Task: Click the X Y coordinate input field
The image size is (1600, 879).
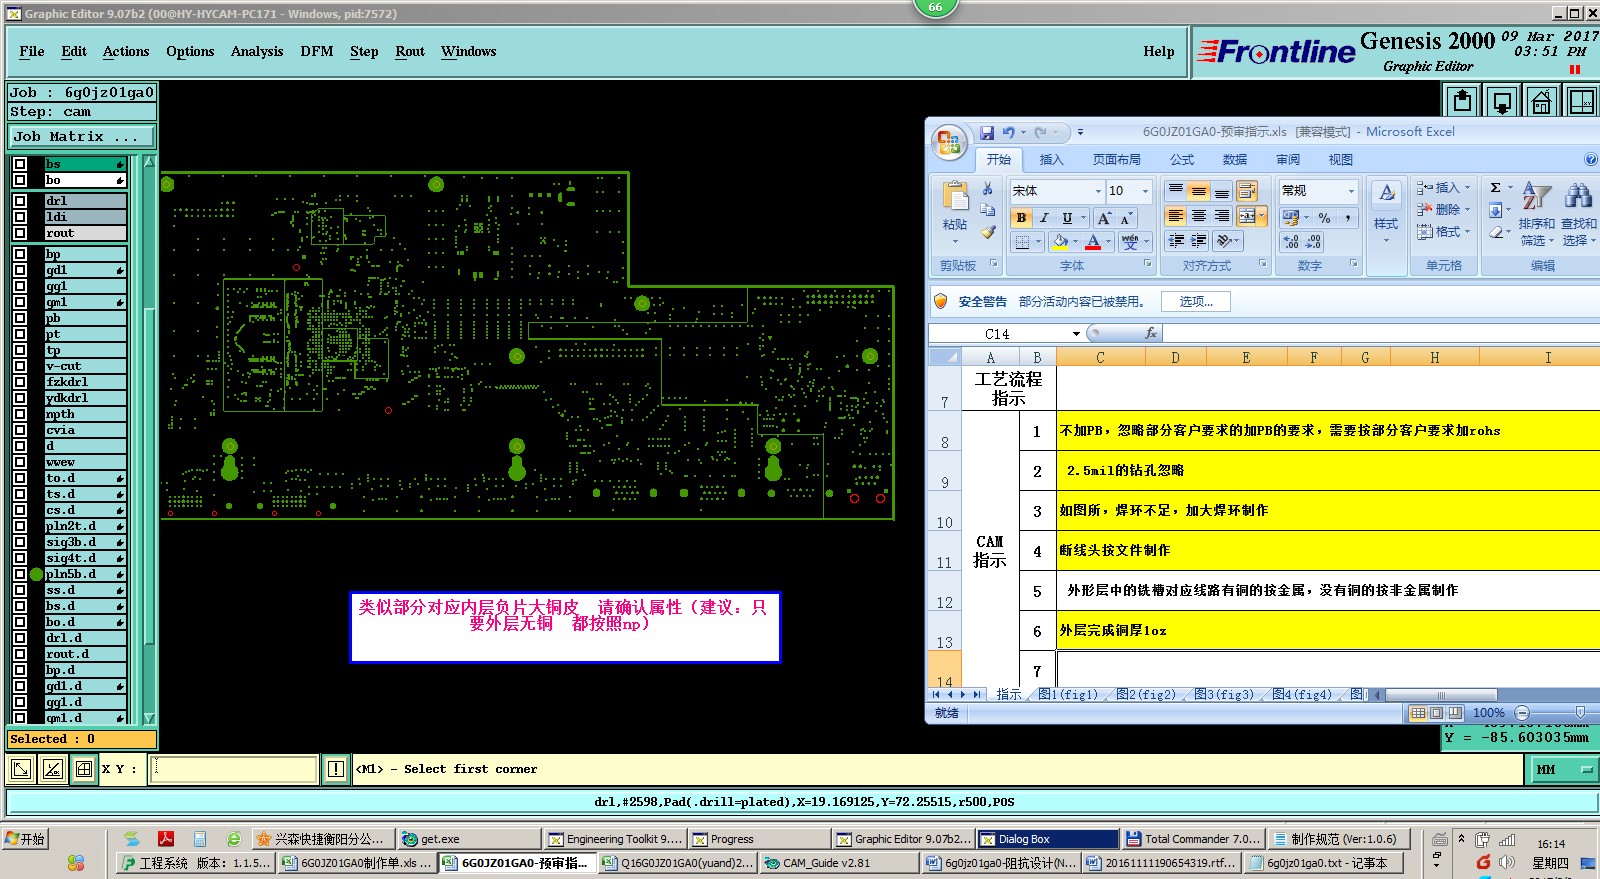Action: pos(234,769)
